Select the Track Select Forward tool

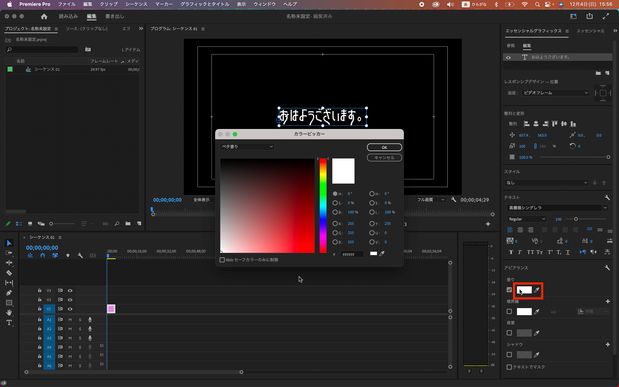9,253
